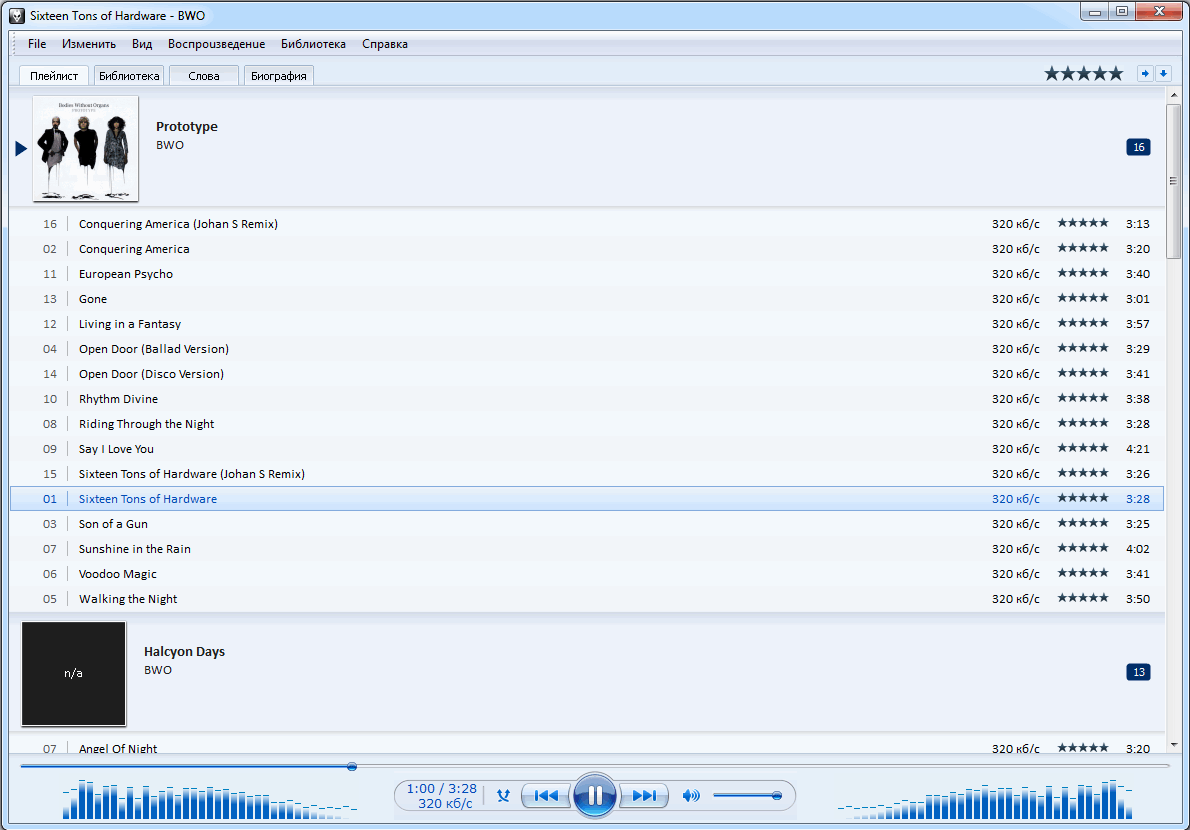Select the track Say I Love You
The image size is (1190, 830).
pyautogui.click(x=116, y=449)
